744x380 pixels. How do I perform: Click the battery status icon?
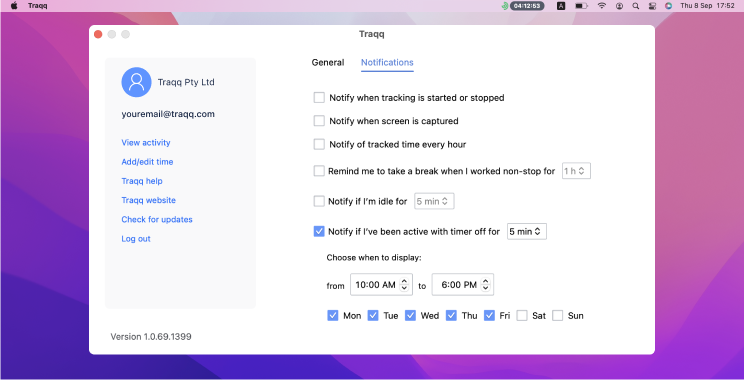pos(581,6)
